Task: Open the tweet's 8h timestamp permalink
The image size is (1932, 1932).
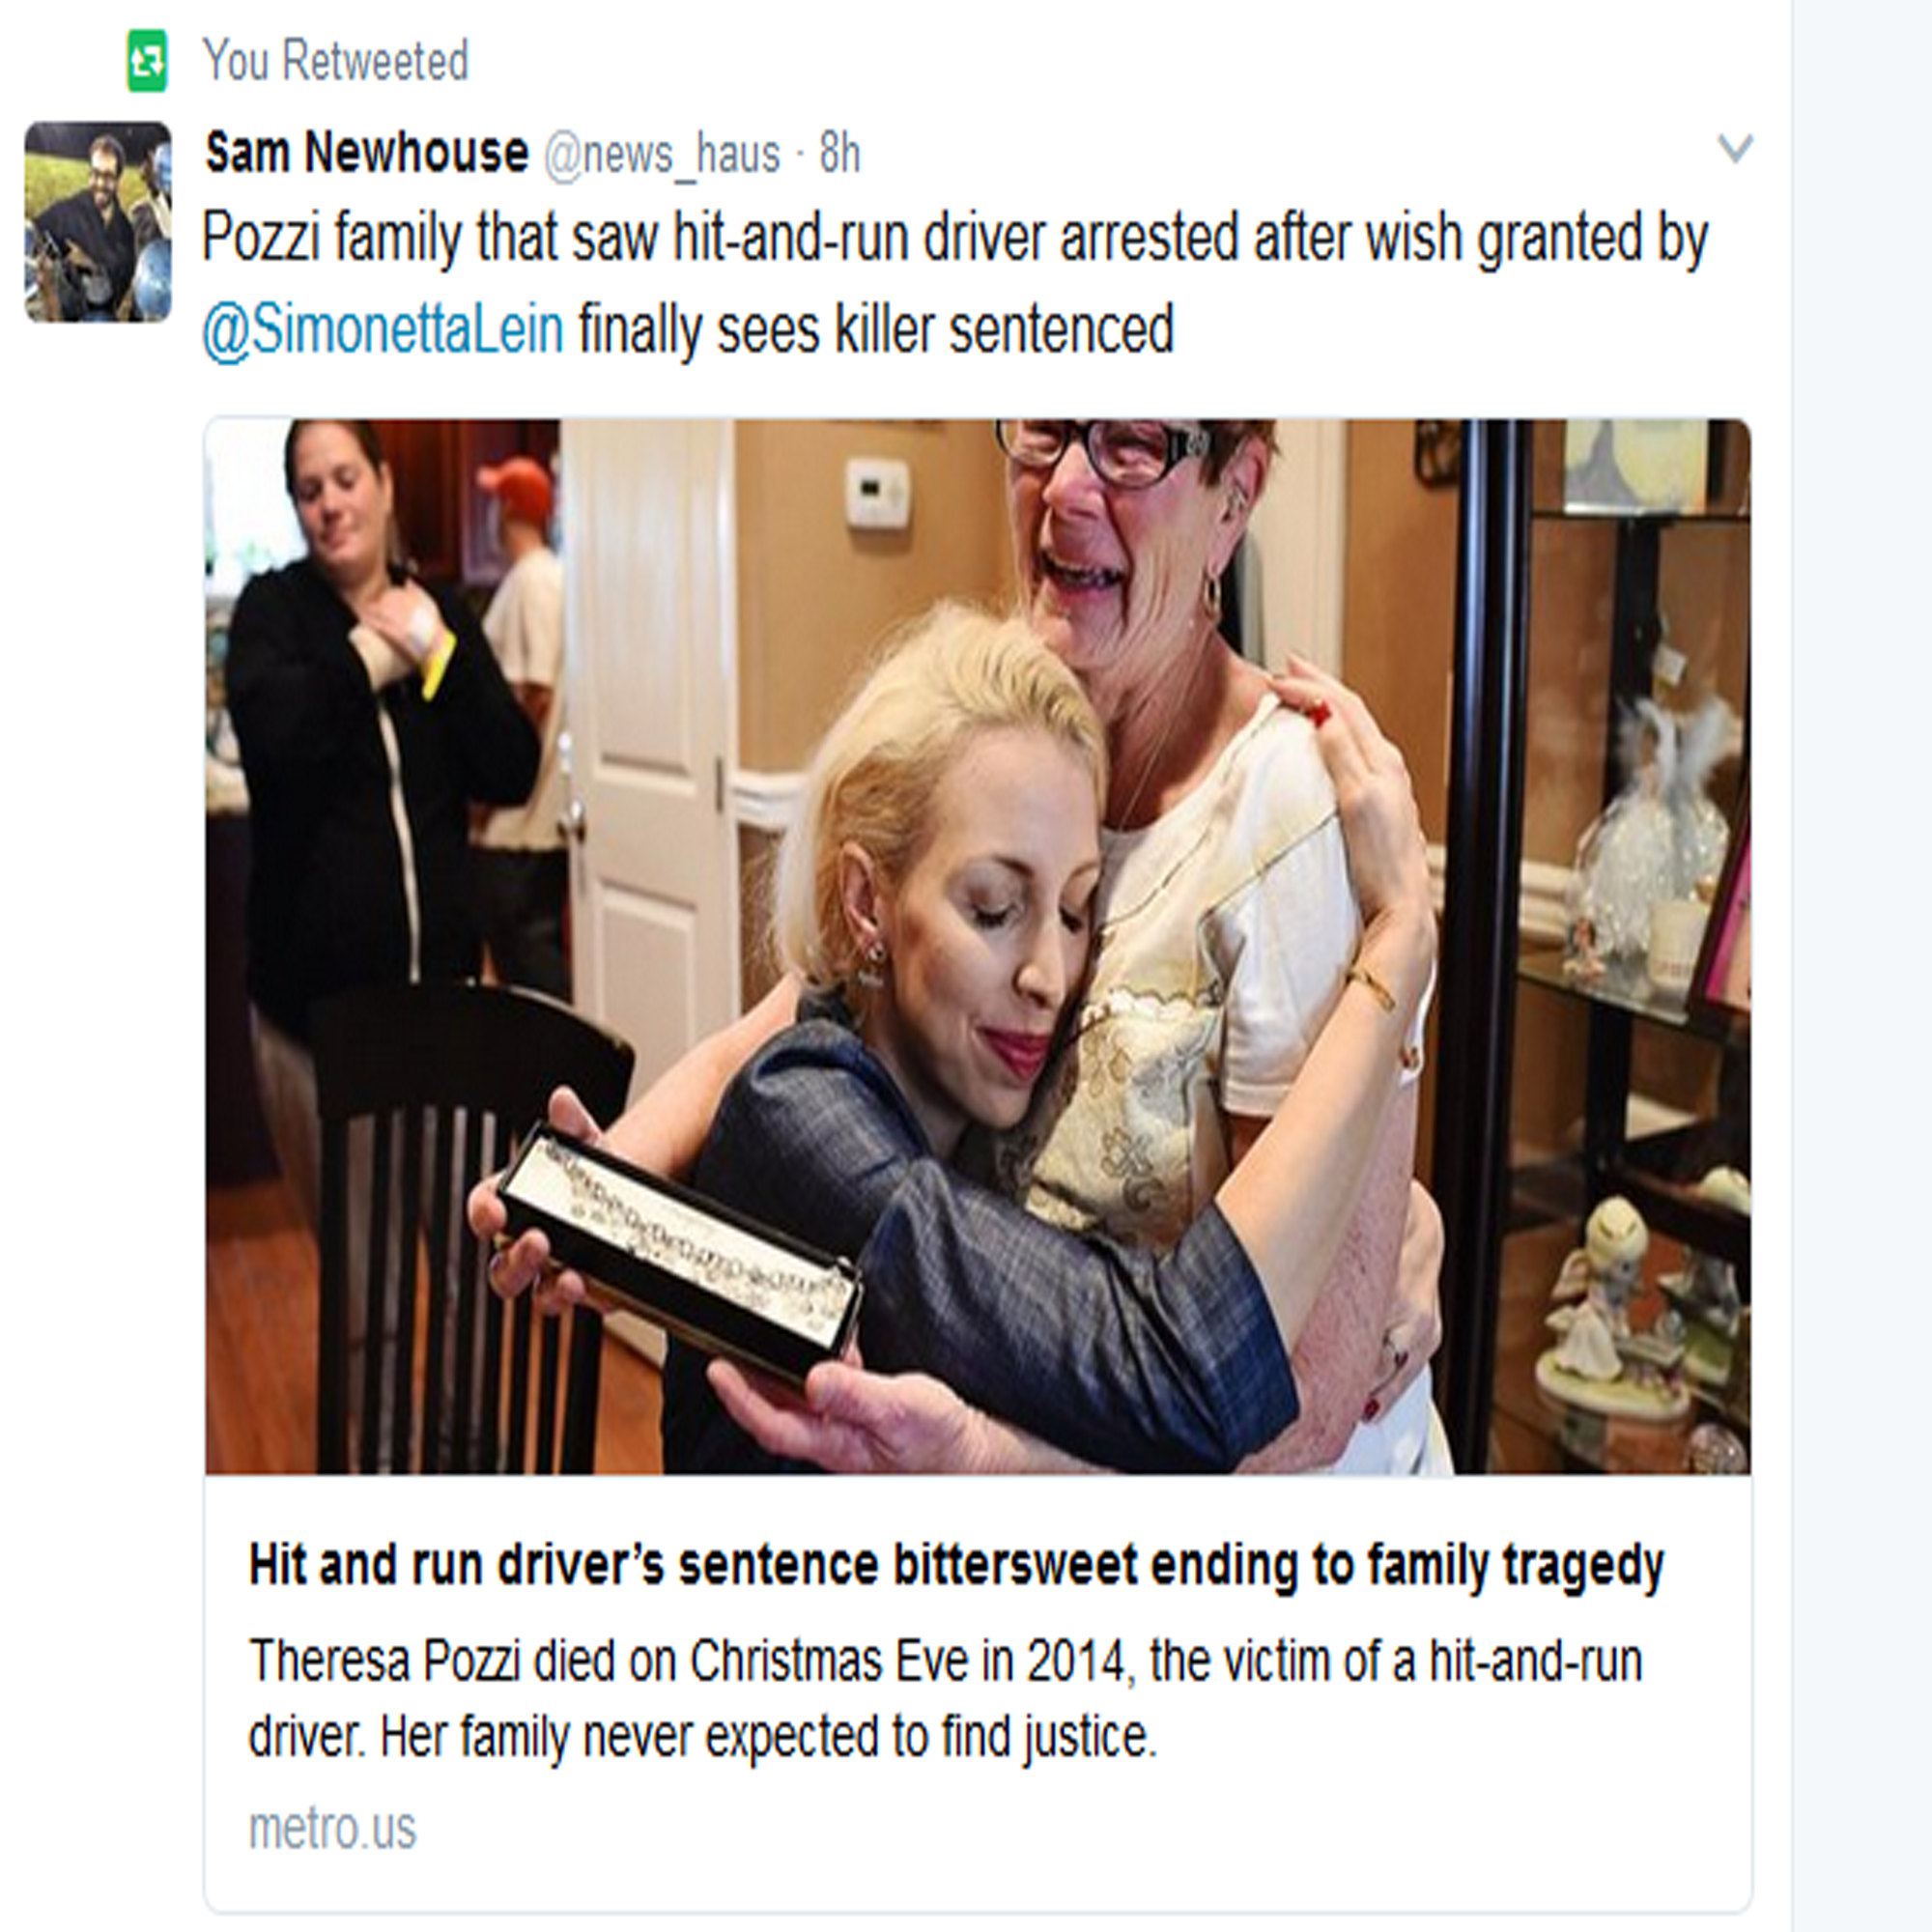Action: pyautogui.click(x=840, y=154)
